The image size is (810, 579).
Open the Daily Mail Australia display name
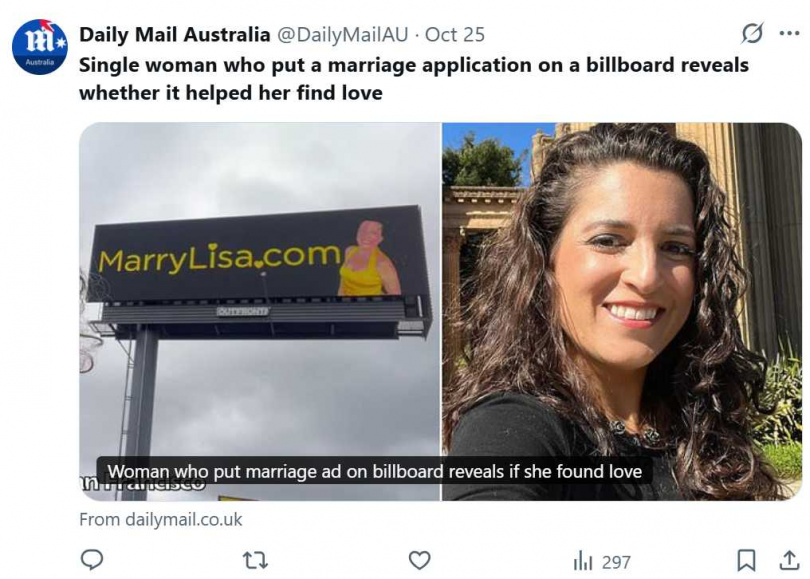(175, 35)
